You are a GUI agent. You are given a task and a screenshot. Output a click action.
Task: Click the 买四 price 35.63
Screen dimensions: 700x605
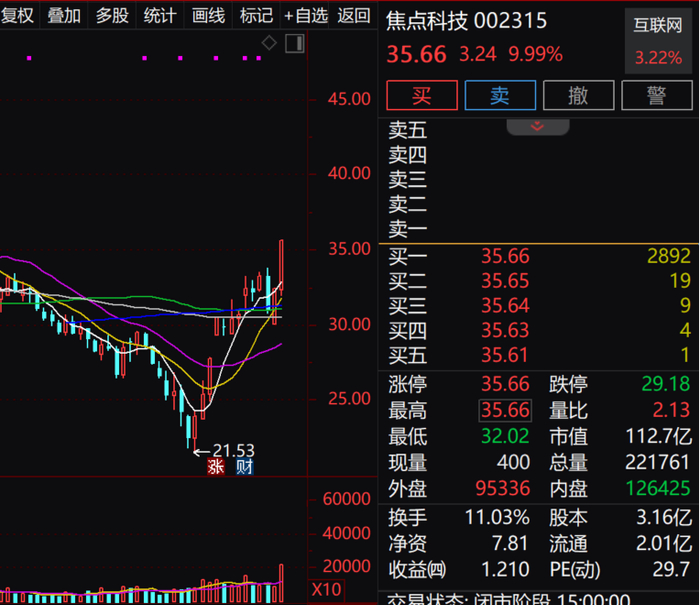click(x=505, y=330)
